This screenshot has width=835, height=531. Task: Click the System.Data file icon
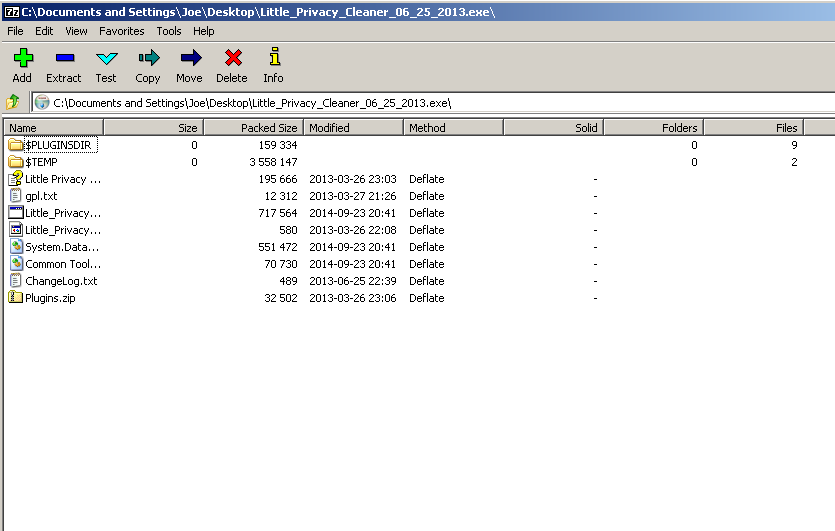click(x=17, y=247)
